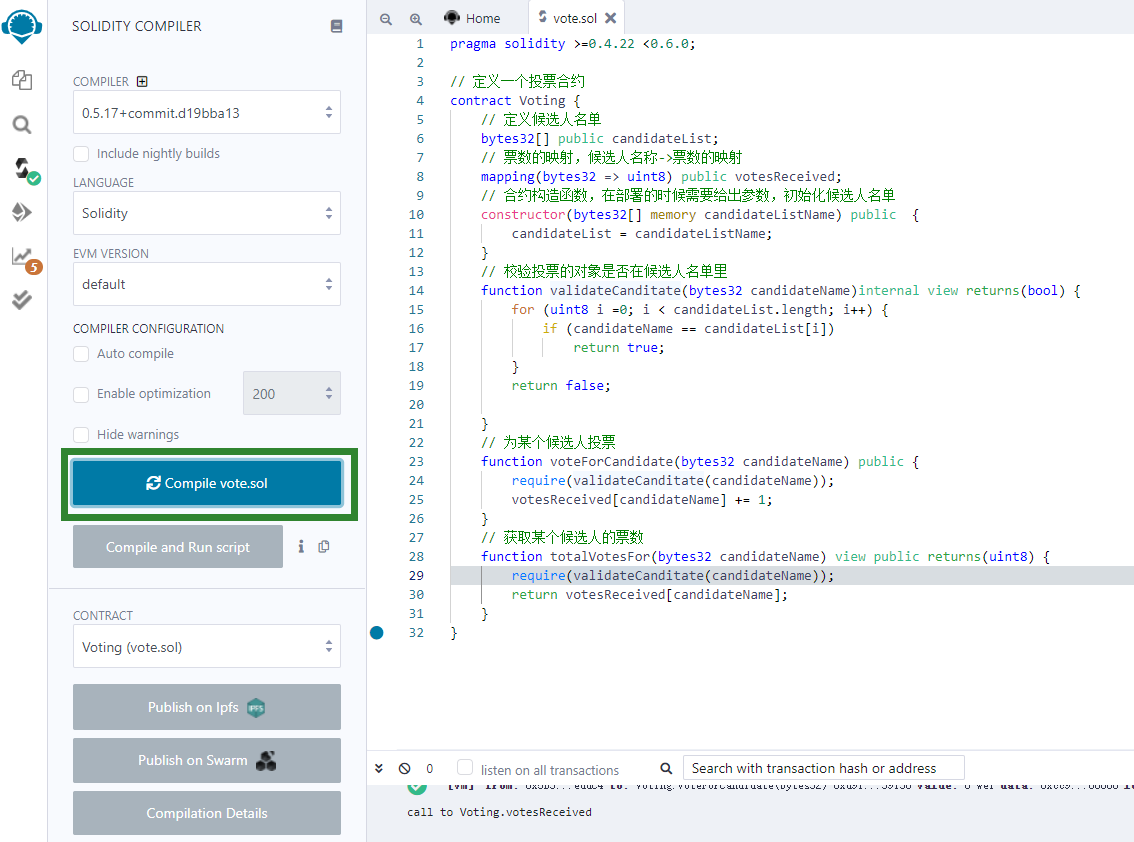This screenshot has width=1134, height=842.
Task: Open the File explorer sidebar icon
Action: tap(22, 80)
